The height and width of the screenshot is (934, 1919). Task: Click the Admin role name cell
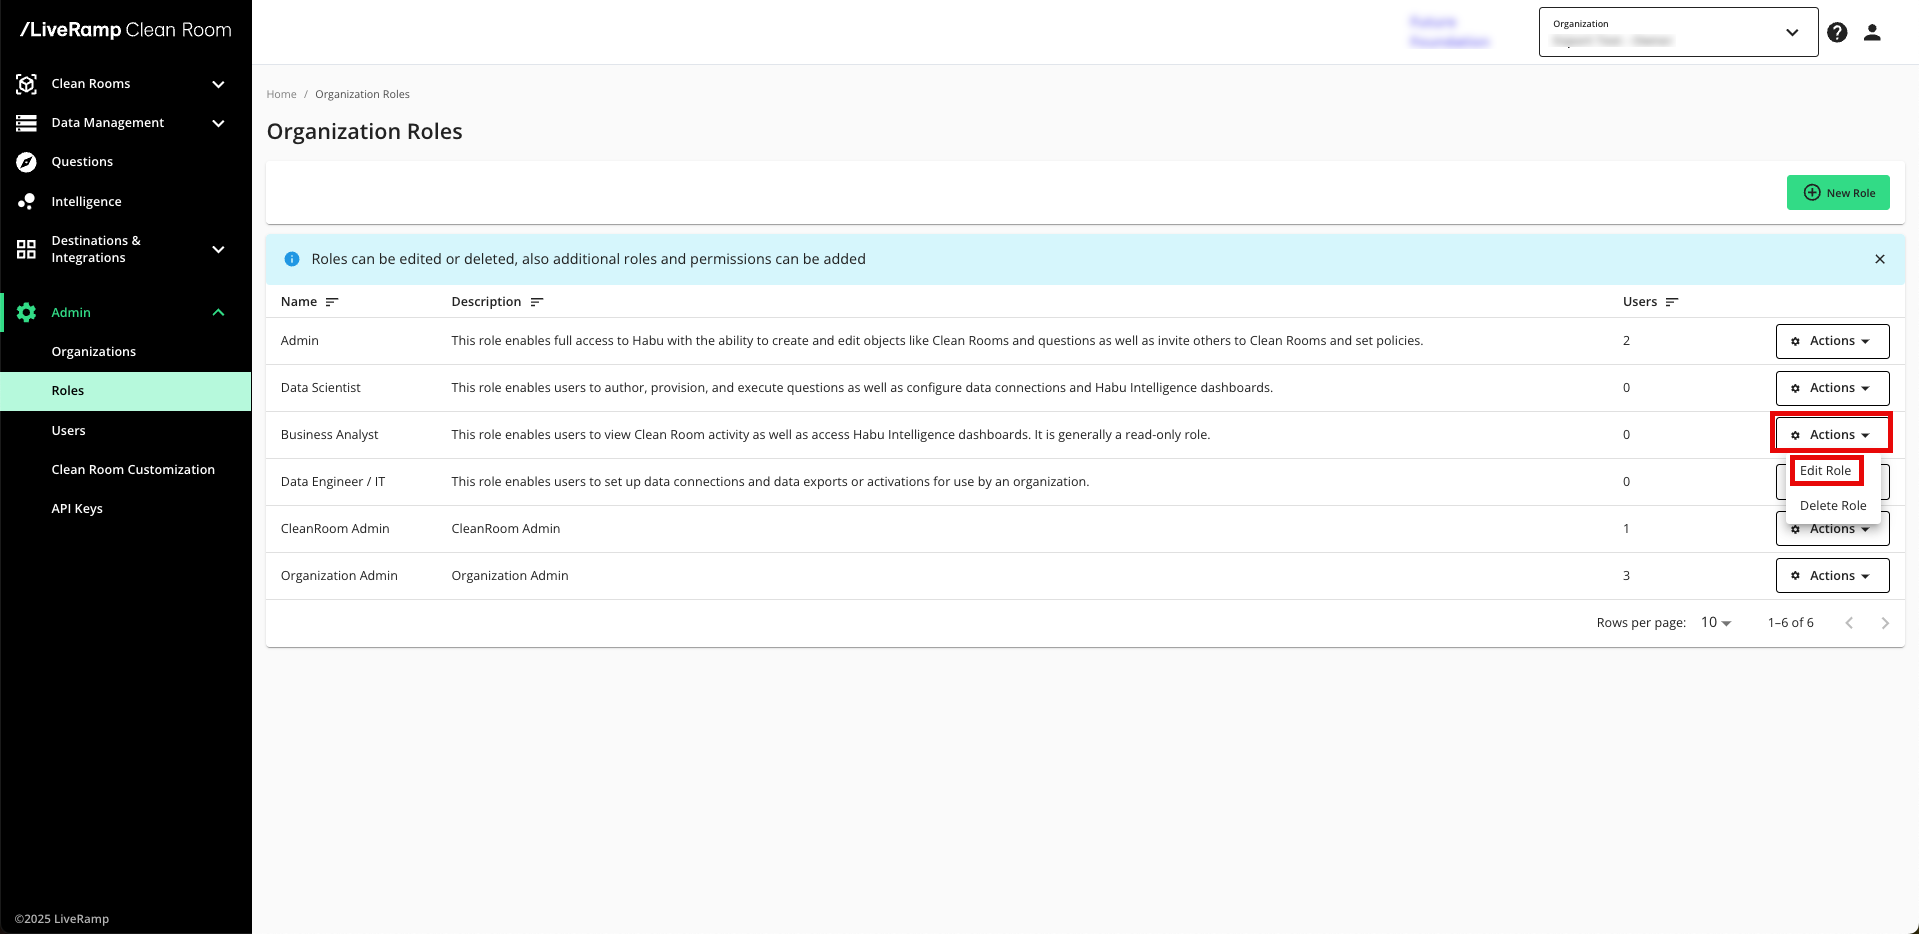coord(300,341)
